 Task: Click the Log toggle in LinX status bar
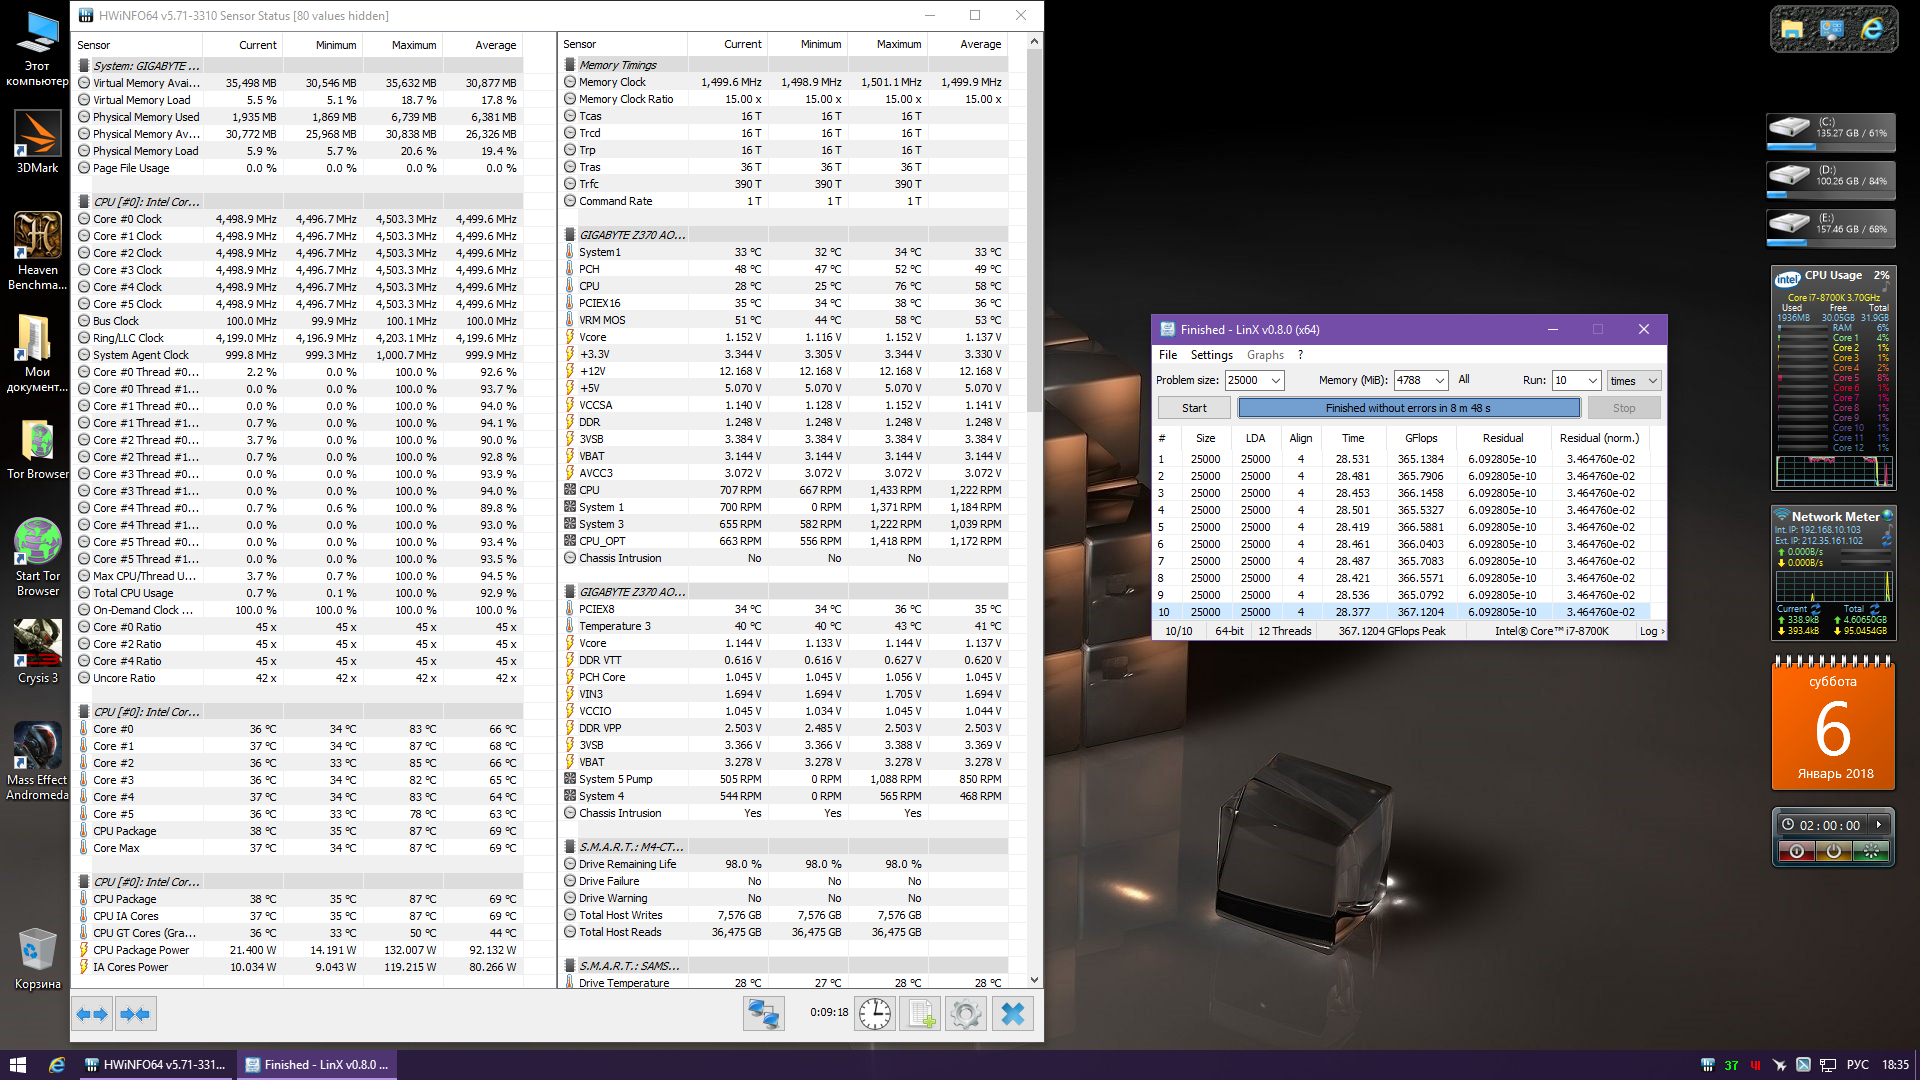(1651, 631)
